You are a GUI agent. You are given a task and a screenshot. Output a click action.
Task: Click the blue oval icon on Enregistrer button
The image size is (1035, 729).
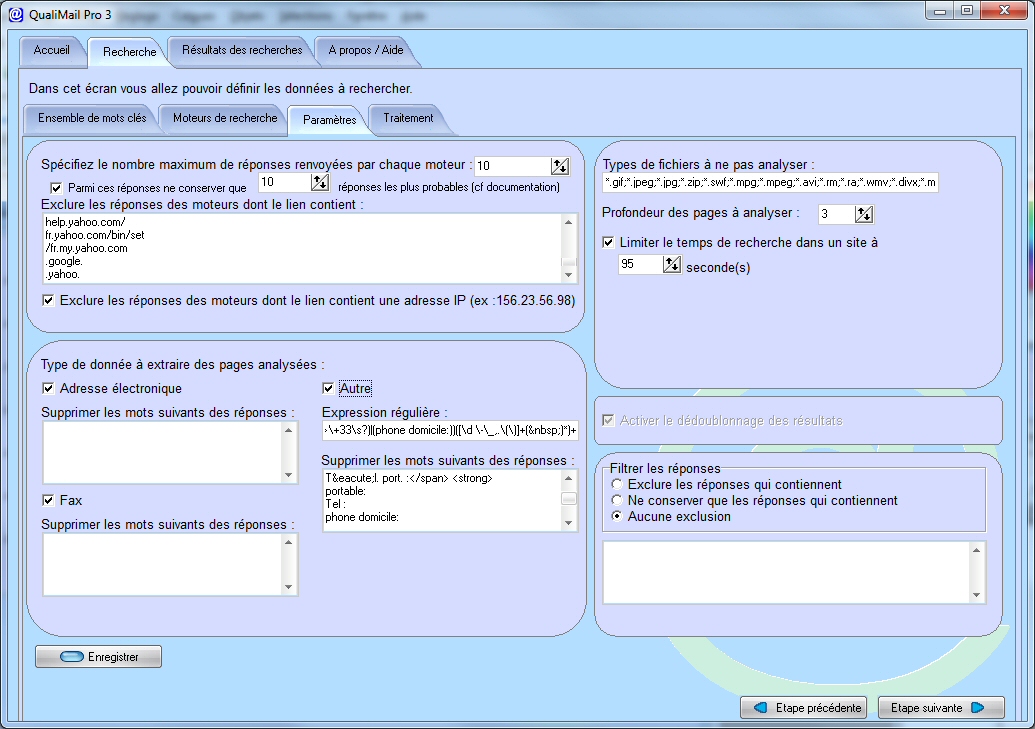[x=71, y=656]
